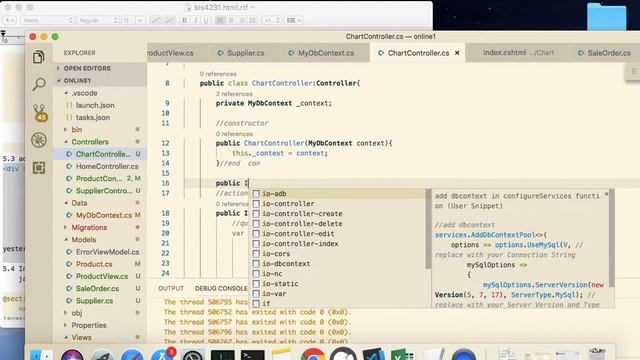Open Terminal from the Dock

point(253,355)
